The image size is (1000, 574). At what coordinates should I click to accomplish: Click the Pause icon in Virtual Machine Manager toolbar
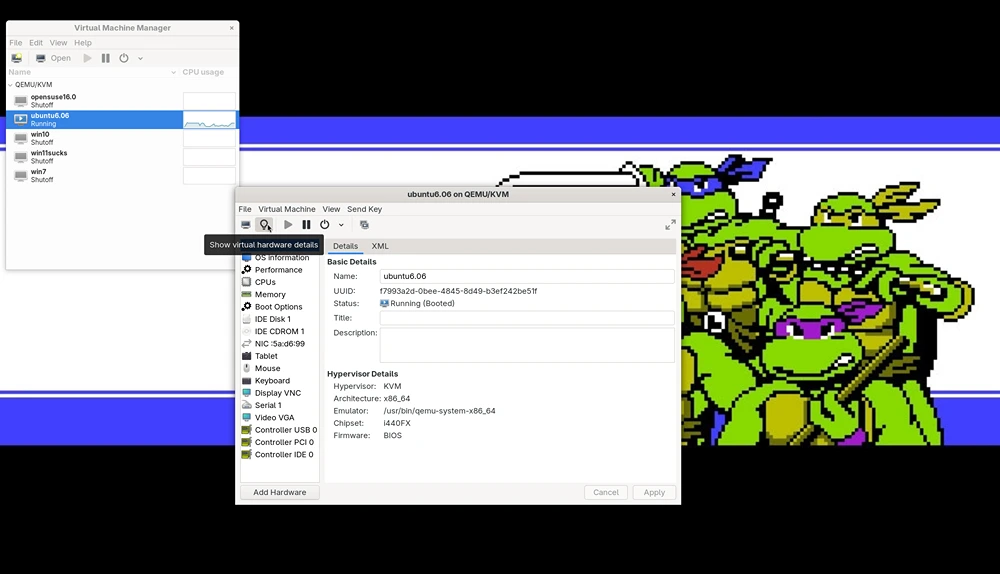pos(105,58)
